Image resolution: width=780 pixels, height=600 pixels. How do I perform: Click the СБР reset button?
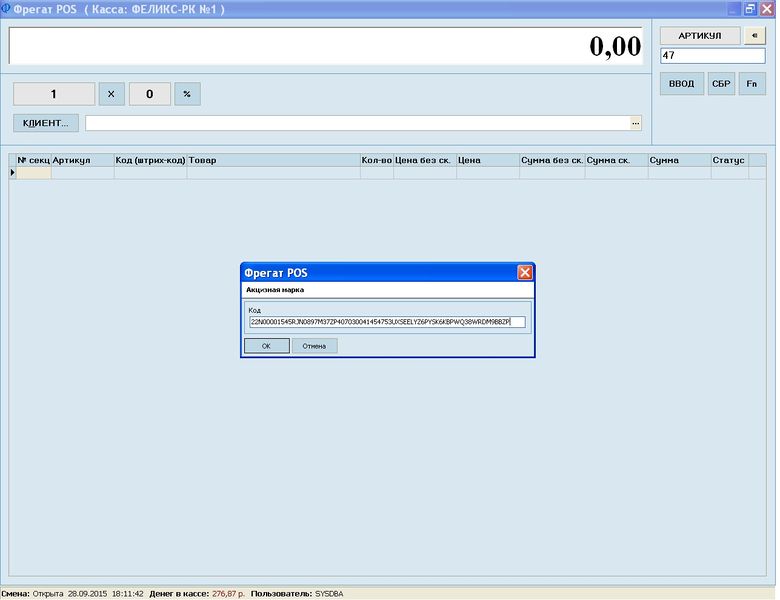pos(721,84)
